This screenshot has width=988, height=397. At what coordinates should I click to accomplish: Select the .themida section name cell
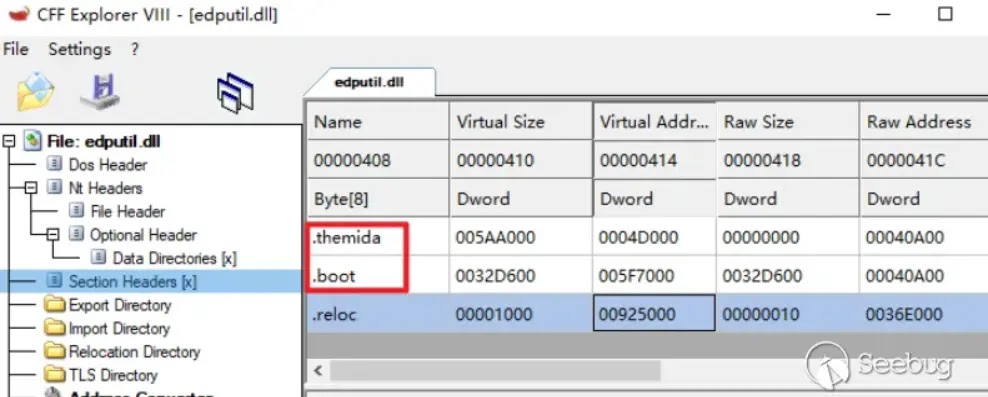pyautogui.click(x=378, y=237)
